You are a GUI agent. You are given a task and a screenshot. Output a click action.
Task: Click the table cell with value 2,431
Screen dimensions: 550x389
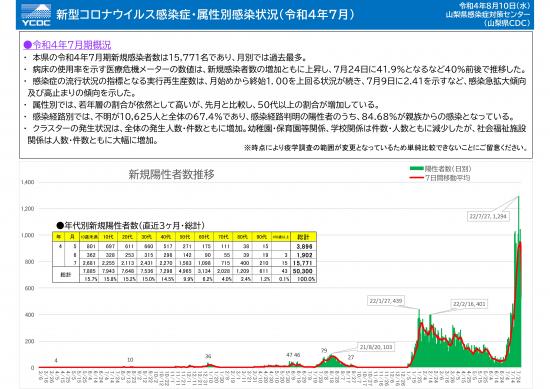(148, 263)
